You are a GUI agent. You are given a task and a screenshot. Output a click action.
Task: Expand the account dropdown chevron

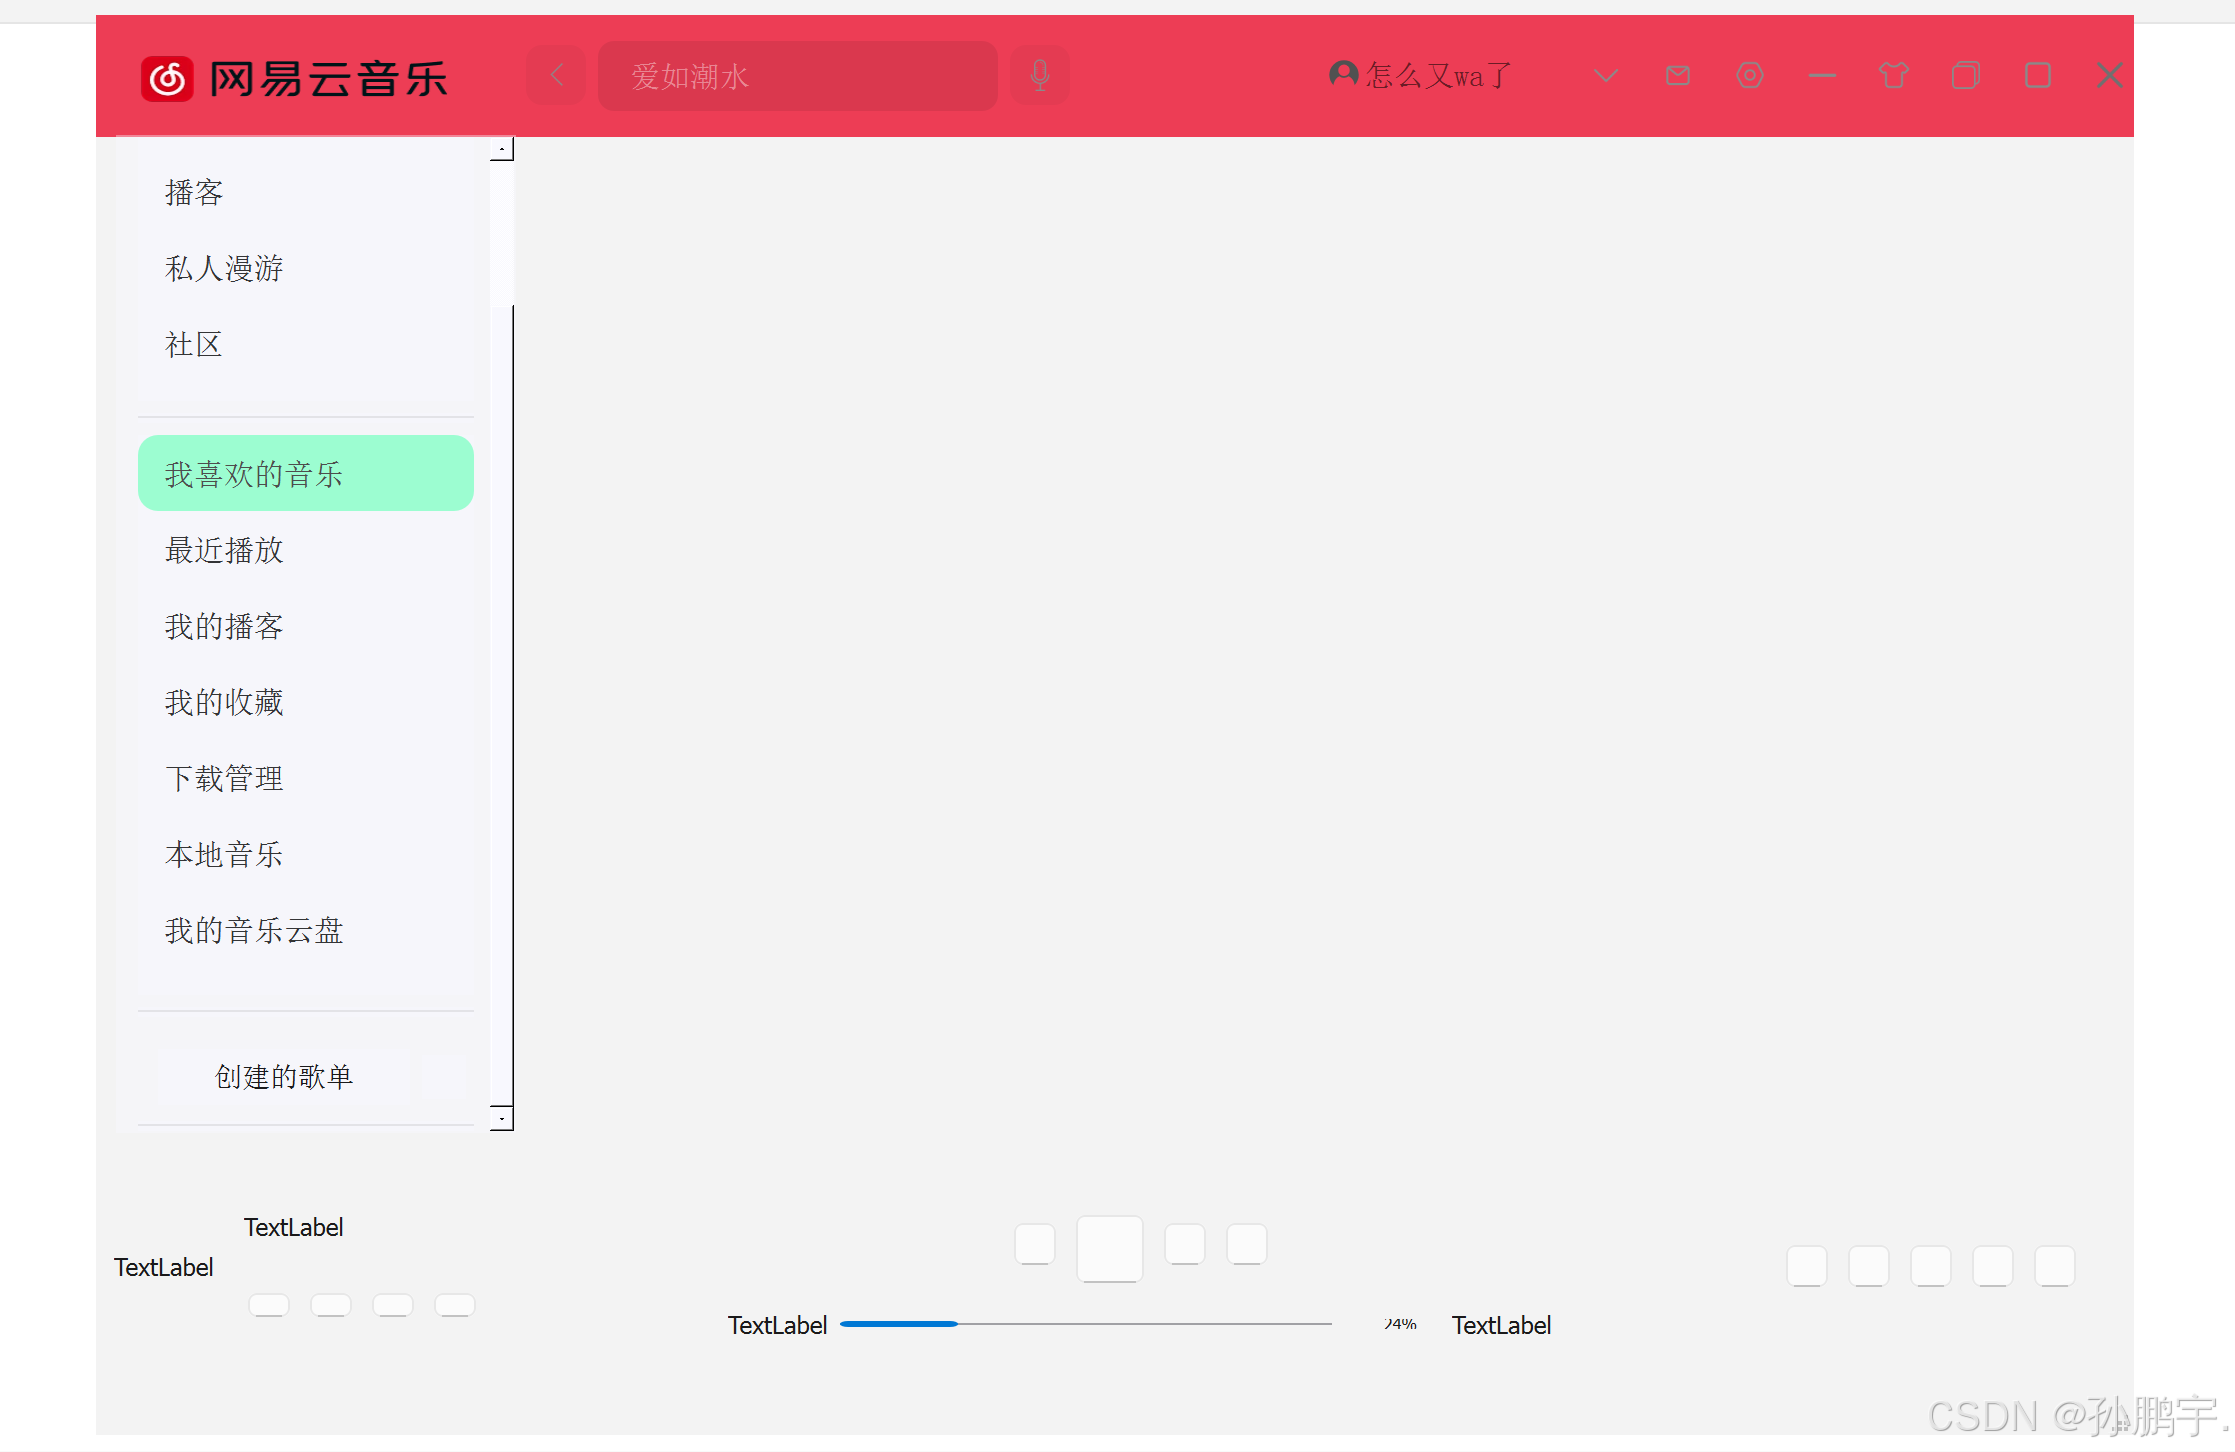coord(1606,76)
